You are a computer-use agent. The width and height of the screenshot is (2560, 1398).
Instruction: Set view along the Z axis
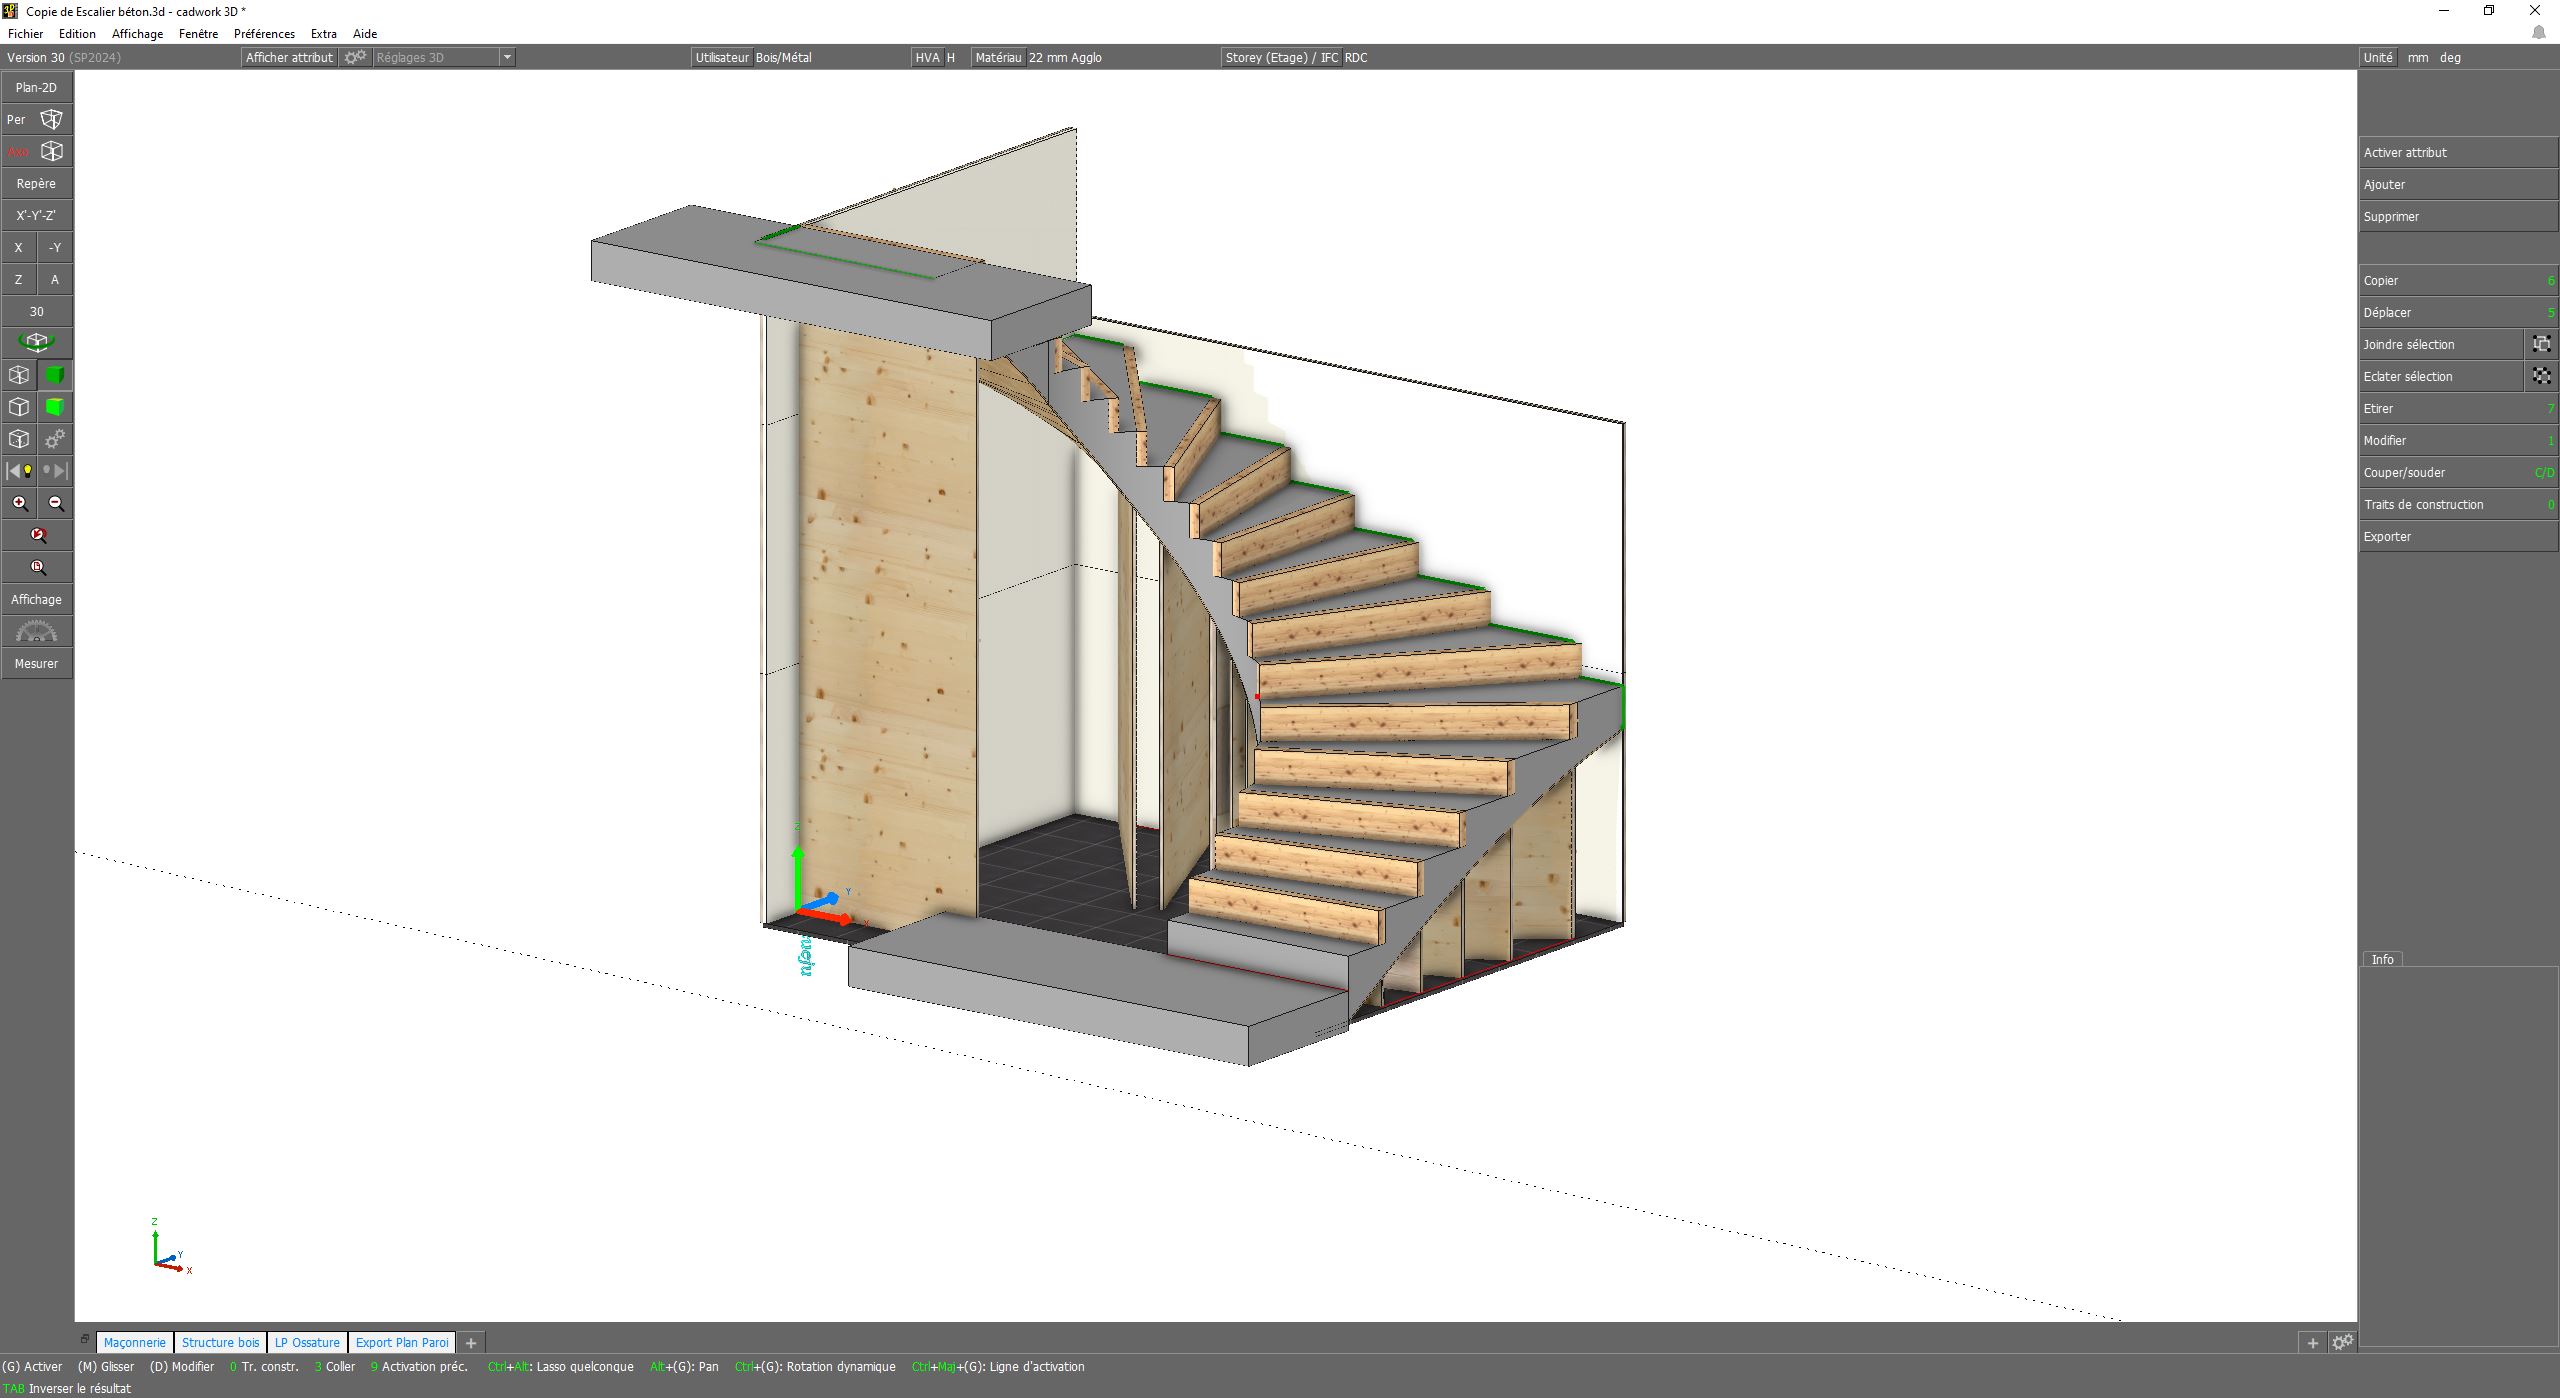(x=19, y=280)
